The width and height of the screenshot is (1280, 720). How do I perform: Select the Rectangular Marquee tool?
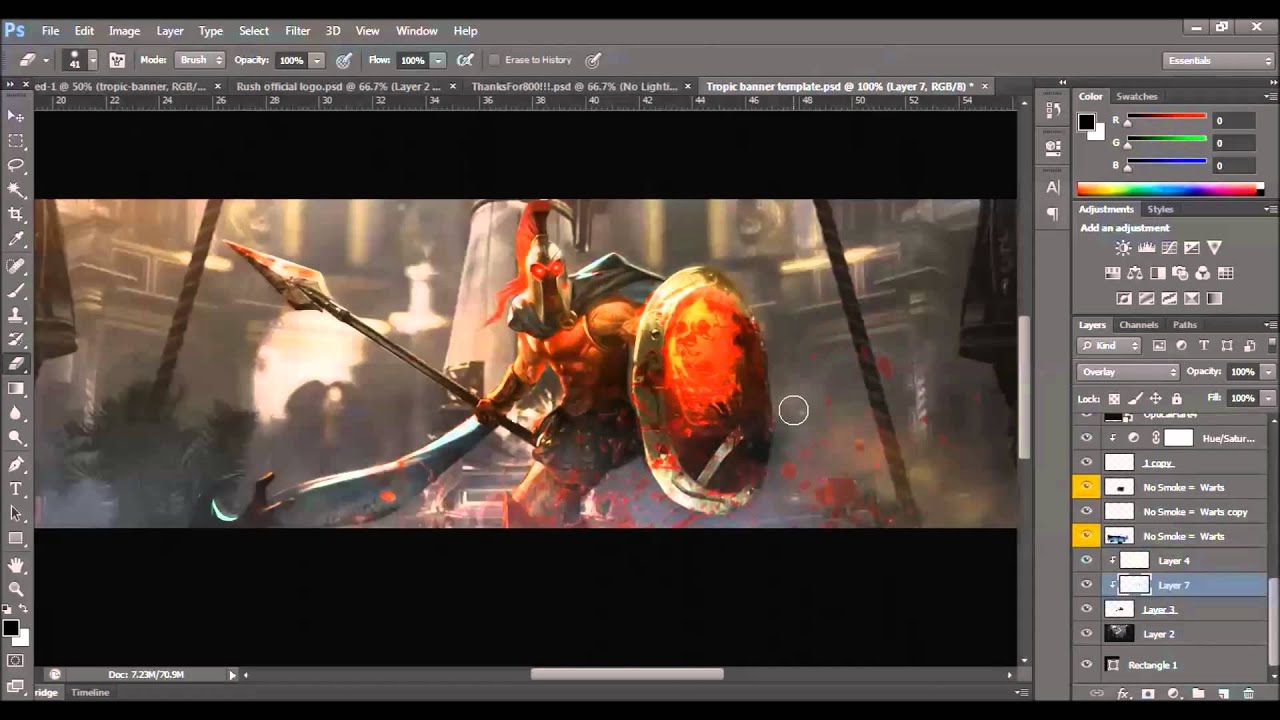click(16, 141)
